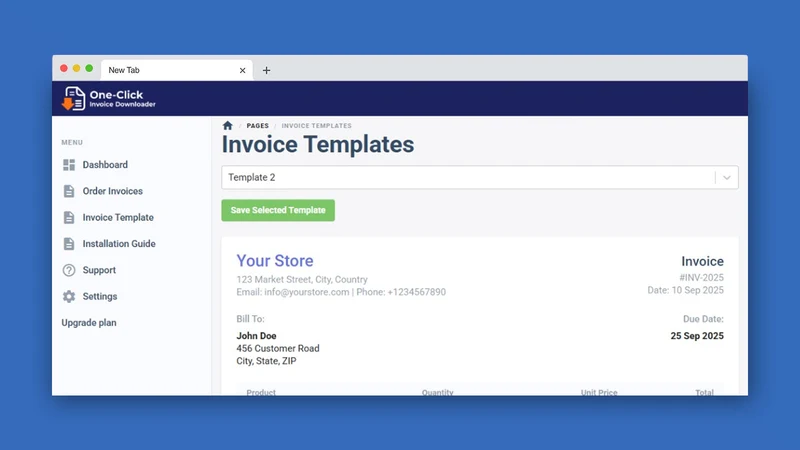This screenshot has width=800, height=450.
Task: Click the Invoice Templates page heading
Action: 318,144
